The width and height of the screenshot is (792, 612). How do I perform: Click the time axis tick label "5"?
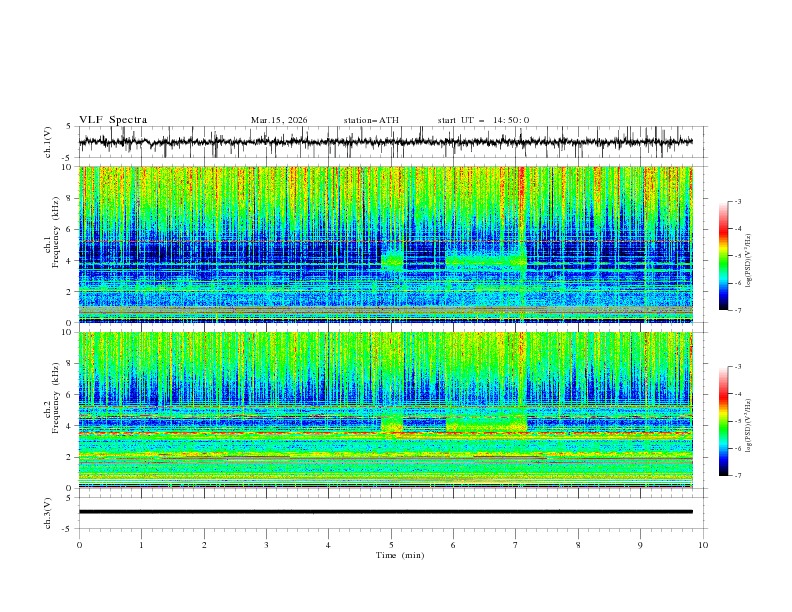point(391,545)
